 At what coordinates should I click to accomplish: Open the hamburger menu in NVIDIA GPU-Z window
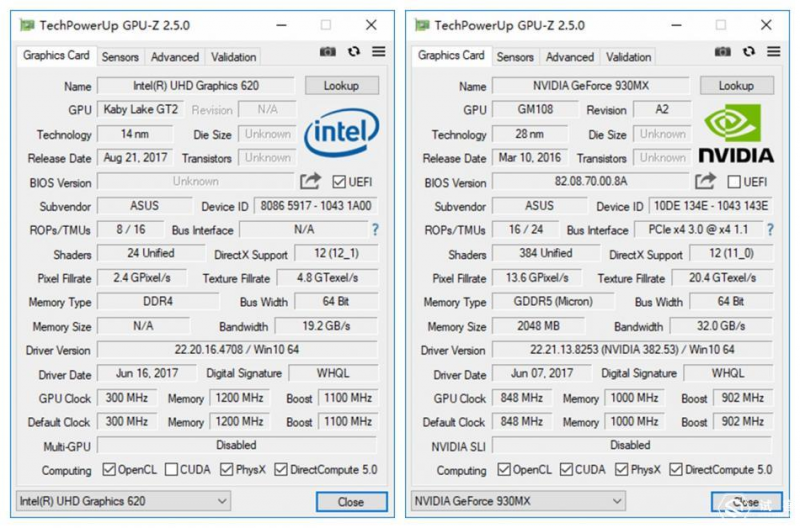click(x=773, y=52)
